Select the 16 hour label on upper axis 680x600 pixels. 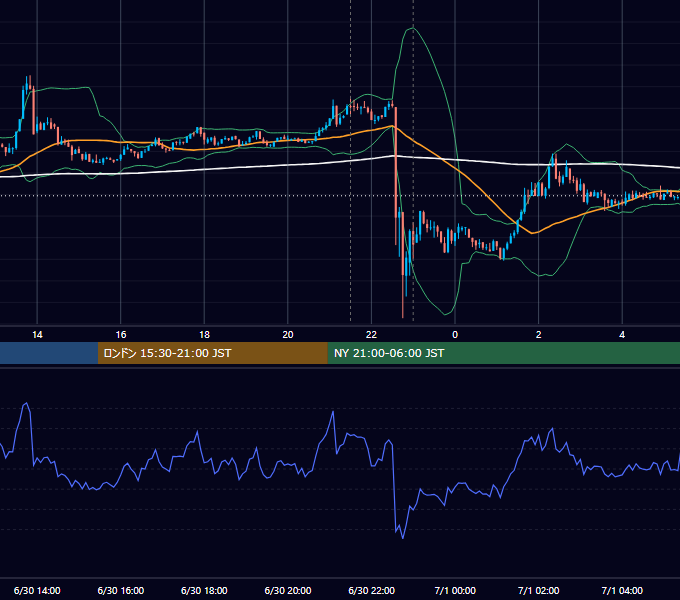[x=121, y=335]
